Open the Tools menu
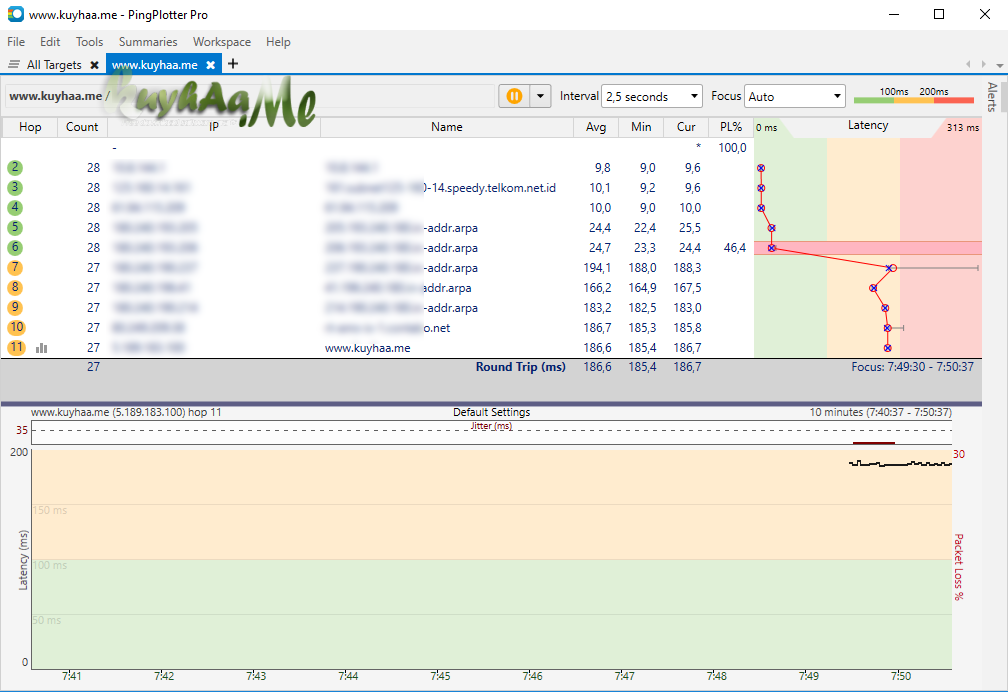Screen dimensions: 1008x692 coord(89,42)
